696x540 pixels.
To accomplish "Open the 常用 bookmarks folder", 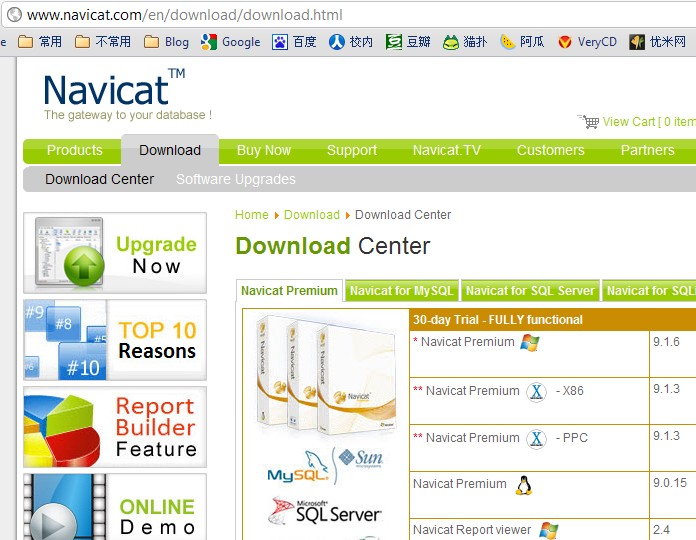I will 40,42.
